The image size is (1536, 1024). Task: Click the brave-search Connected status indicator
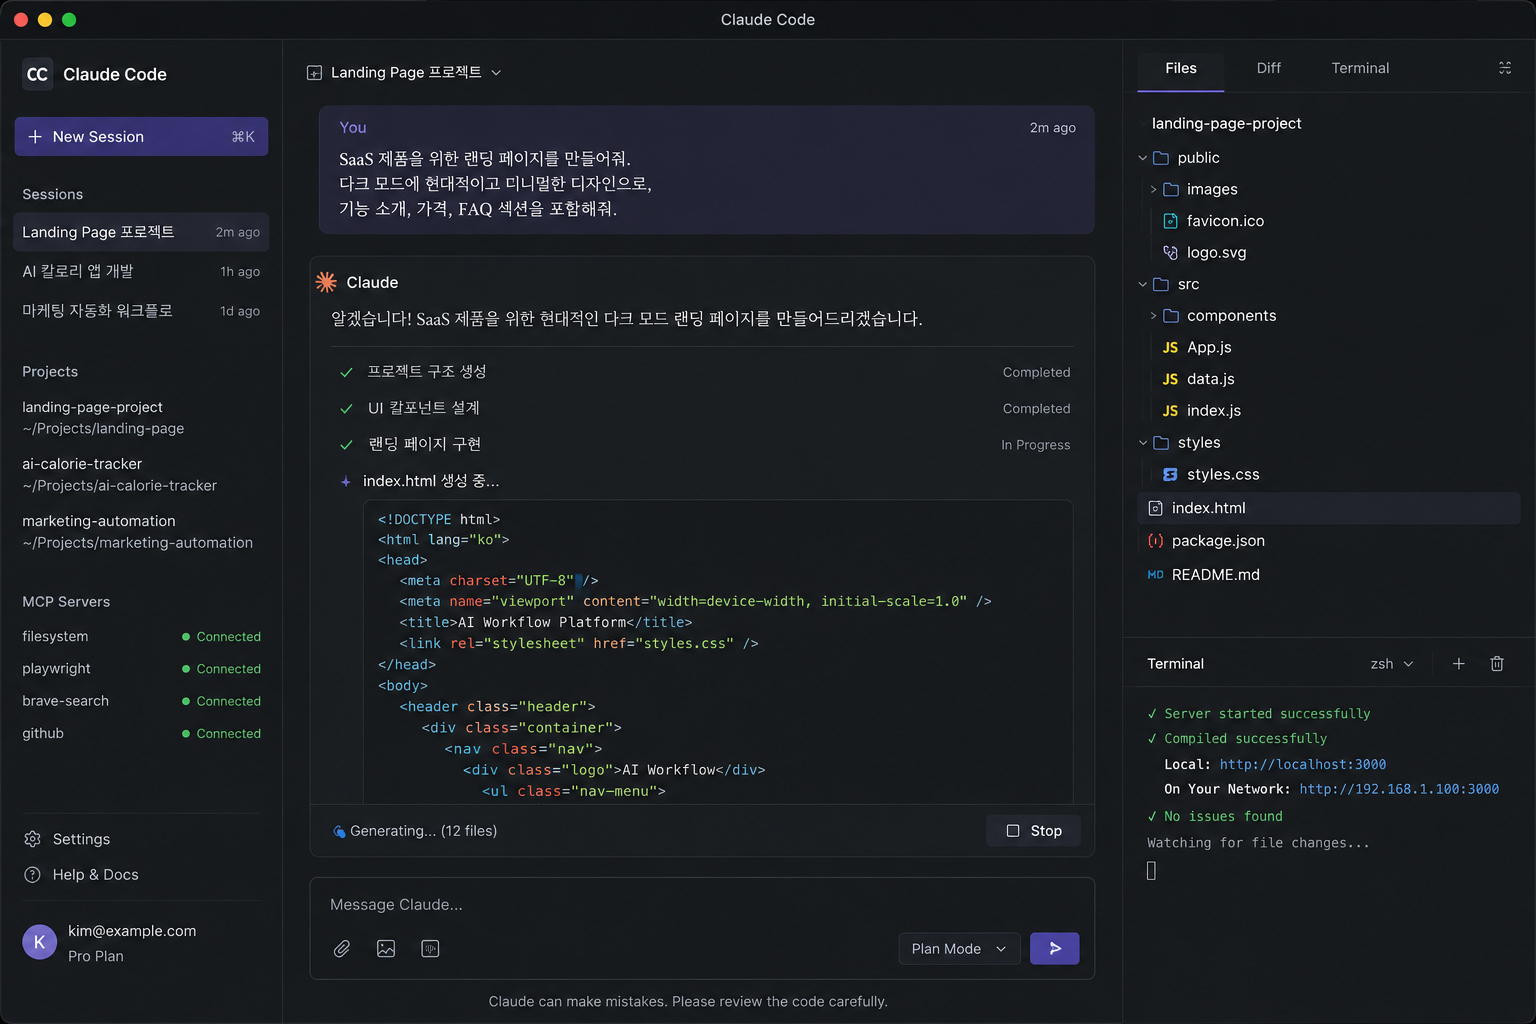(221, 702)
